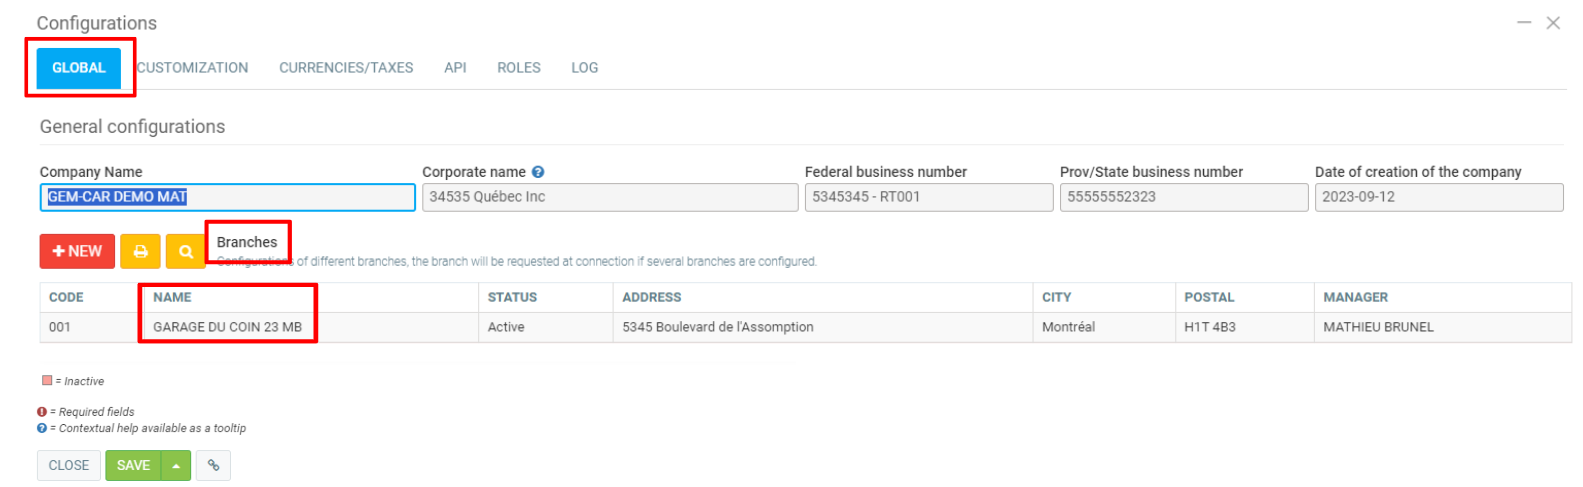The width and height of the screenshot is (1583, 487).
Task: Click the Close button at bottom
Action: click(x=69, y=465)
